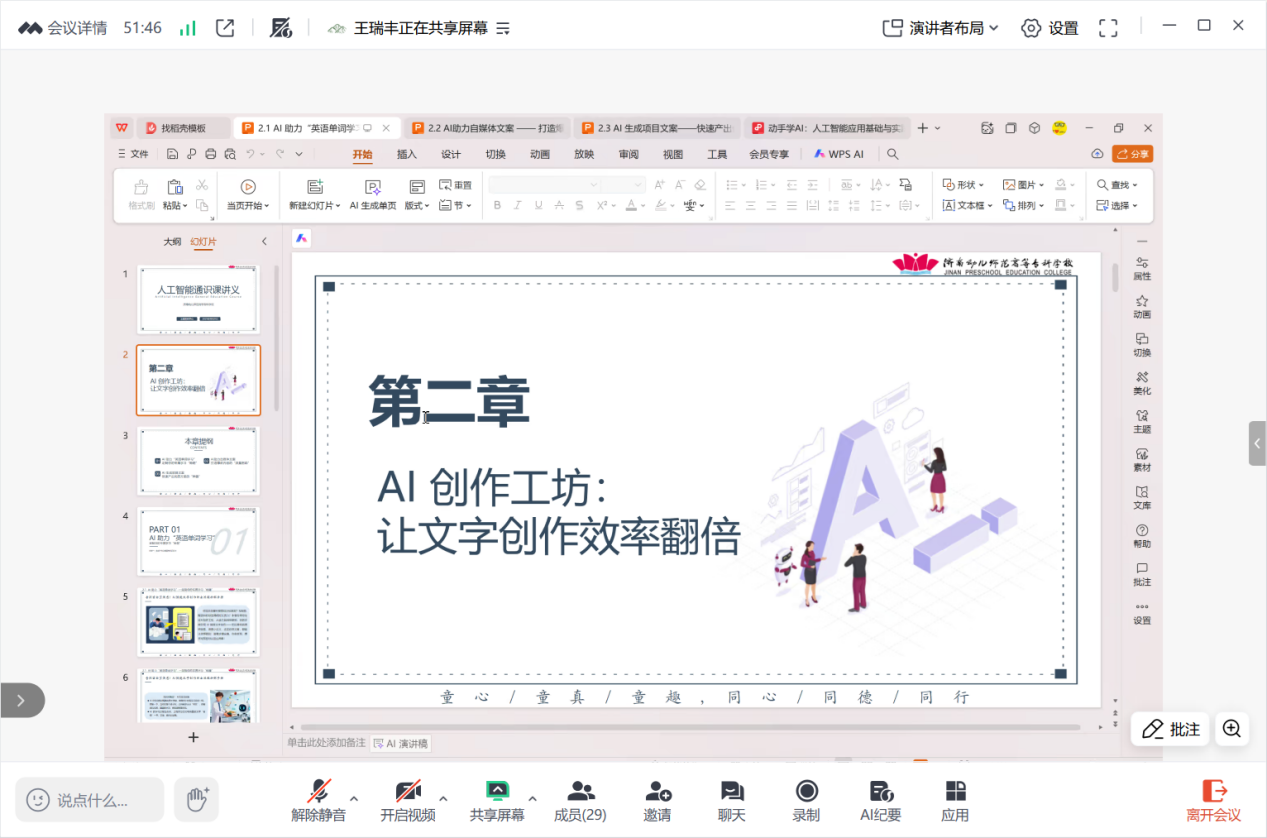This screenshot has height=838, width=1267.
Task: Click the raise hand icon
Action: click(x=196, y=799)
